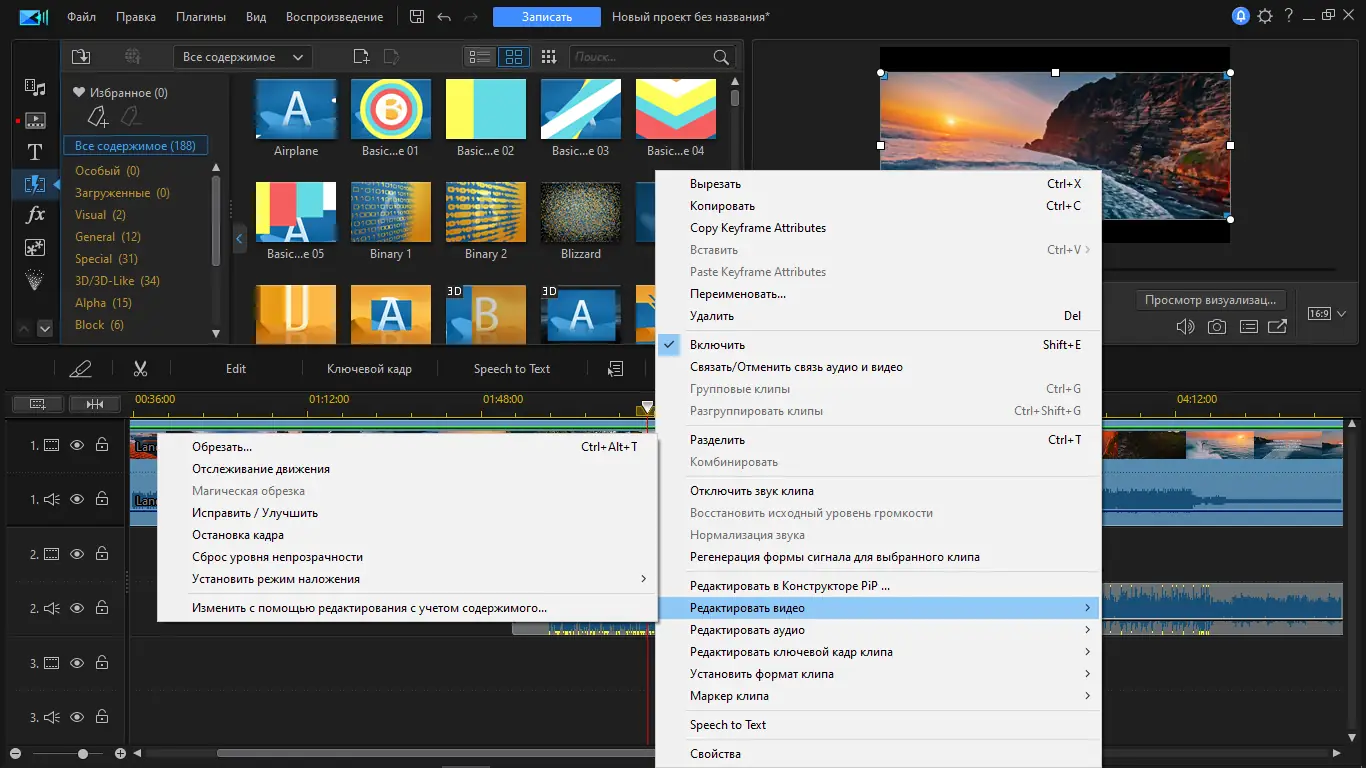Screen dimensions: 1366x768
Task: Mute audio track 1 with its eye
Action: [x=77, y=499]
